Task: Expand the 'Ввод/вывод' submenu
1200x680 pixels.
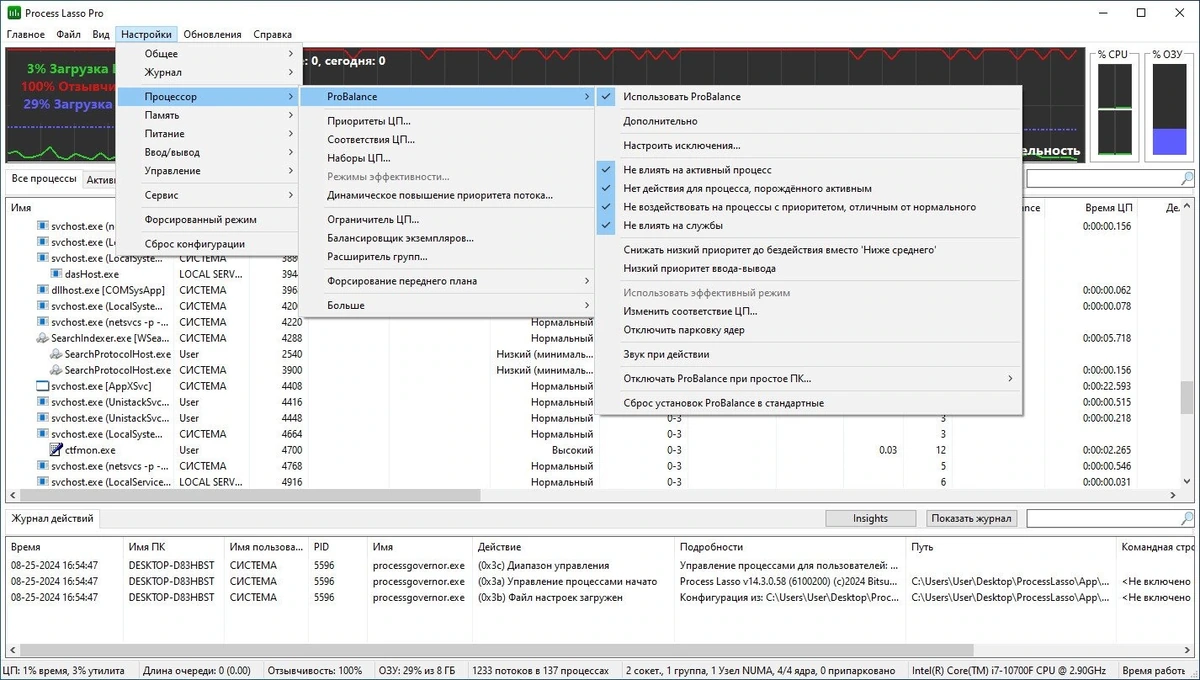Action: (x=209, y=152)
